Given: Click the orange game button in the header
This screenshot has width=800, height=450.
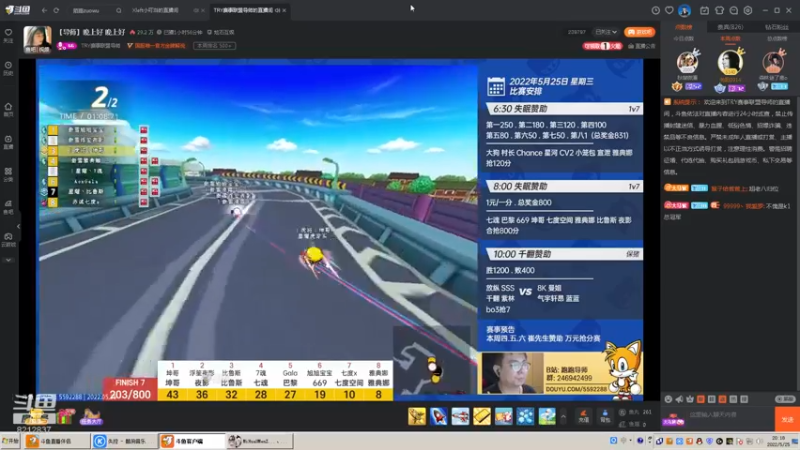Looking at the screenshot, I should click(639, 32).
